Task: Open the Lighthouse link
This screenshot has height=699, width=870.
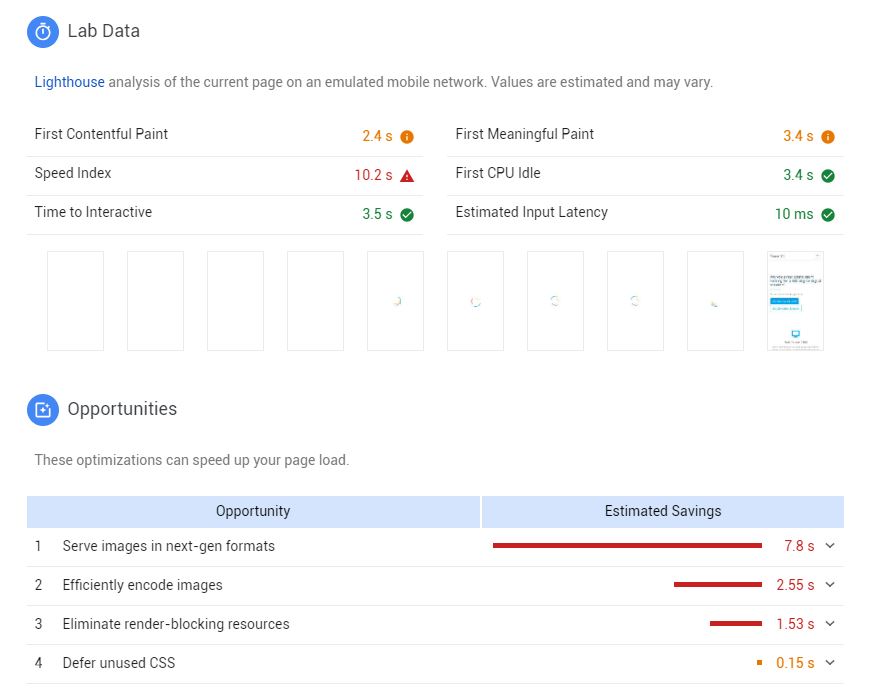Action: (x=69, y=82)
